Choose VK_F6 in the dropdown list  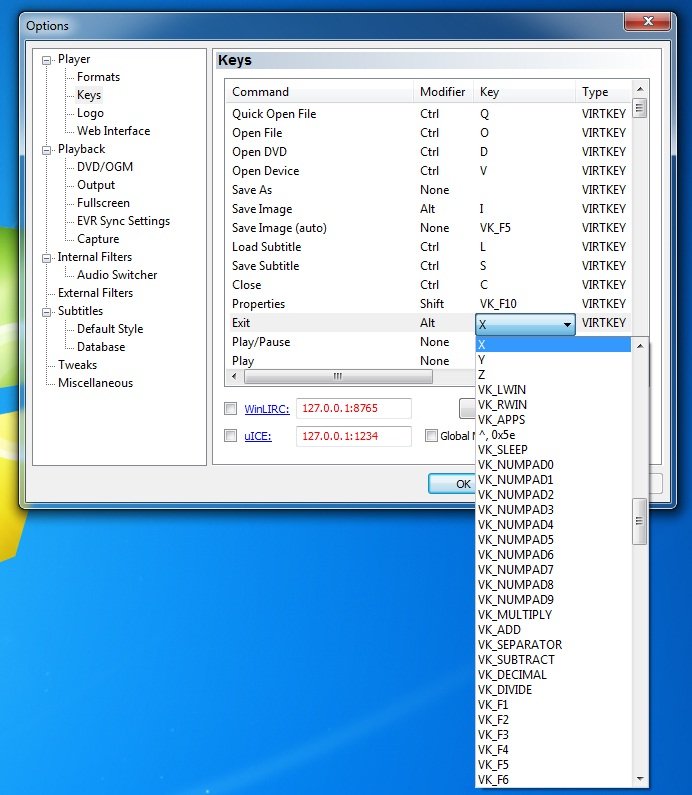click(553, 780)
